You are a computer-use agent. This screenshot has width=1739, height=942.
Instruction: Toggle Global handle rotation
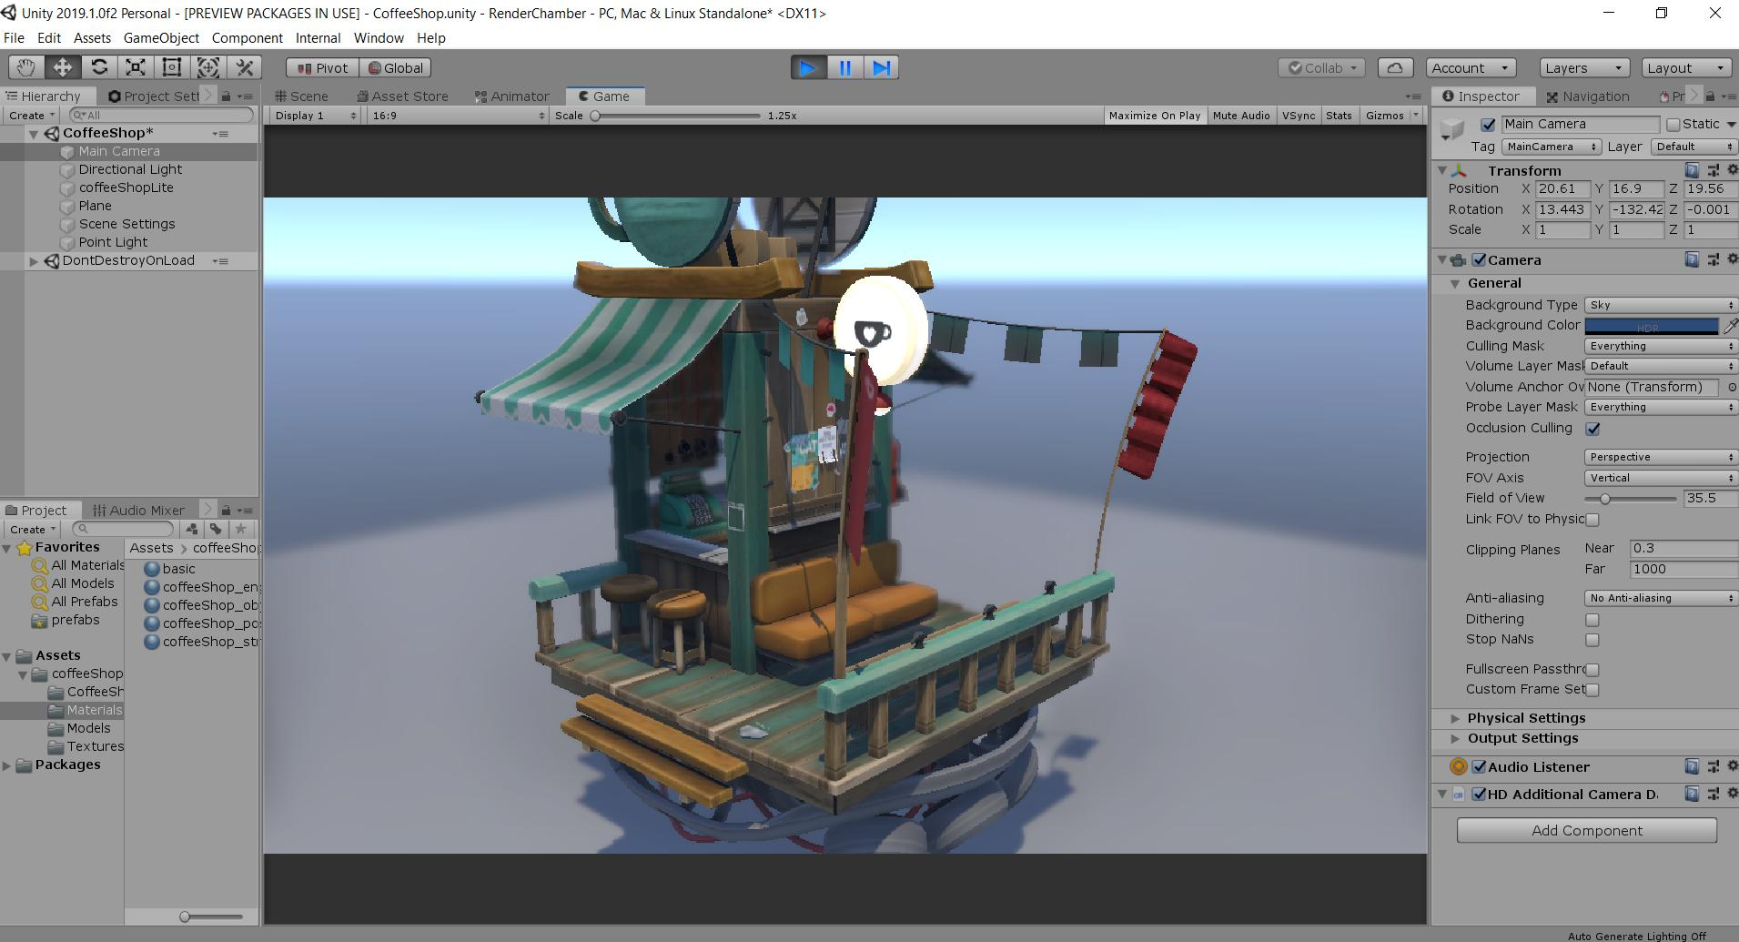[395, 68]
